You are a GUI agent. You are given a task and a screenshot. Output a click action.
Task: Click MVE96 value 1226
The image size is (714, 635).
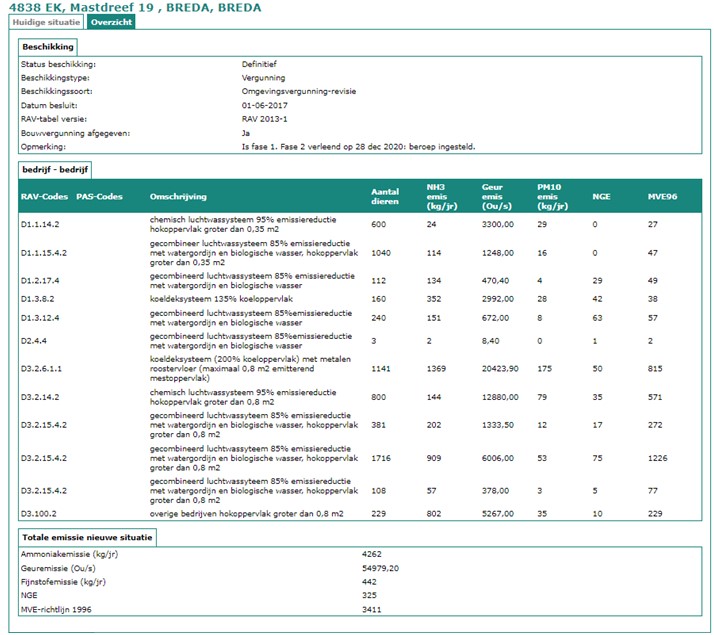[658, 458]
